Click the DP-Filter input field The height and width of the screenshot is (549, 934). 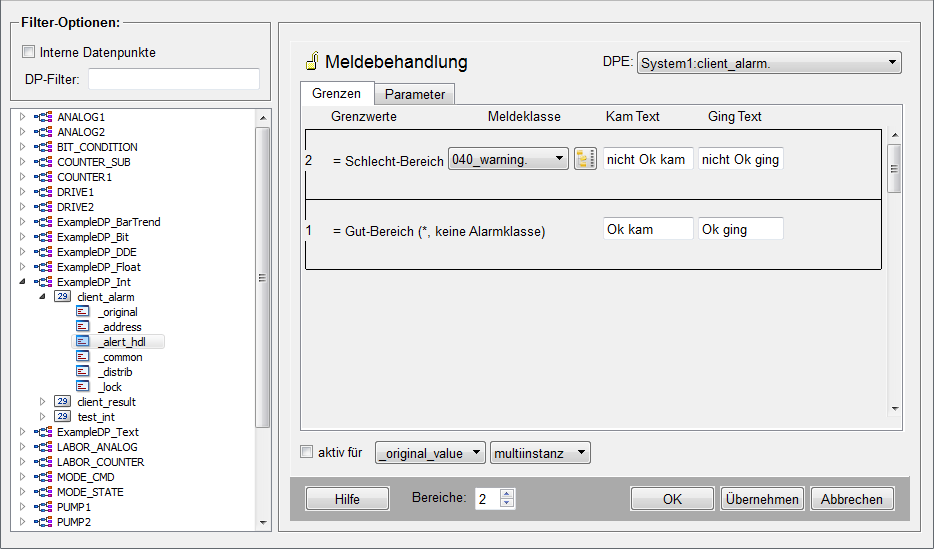point(173,79)
